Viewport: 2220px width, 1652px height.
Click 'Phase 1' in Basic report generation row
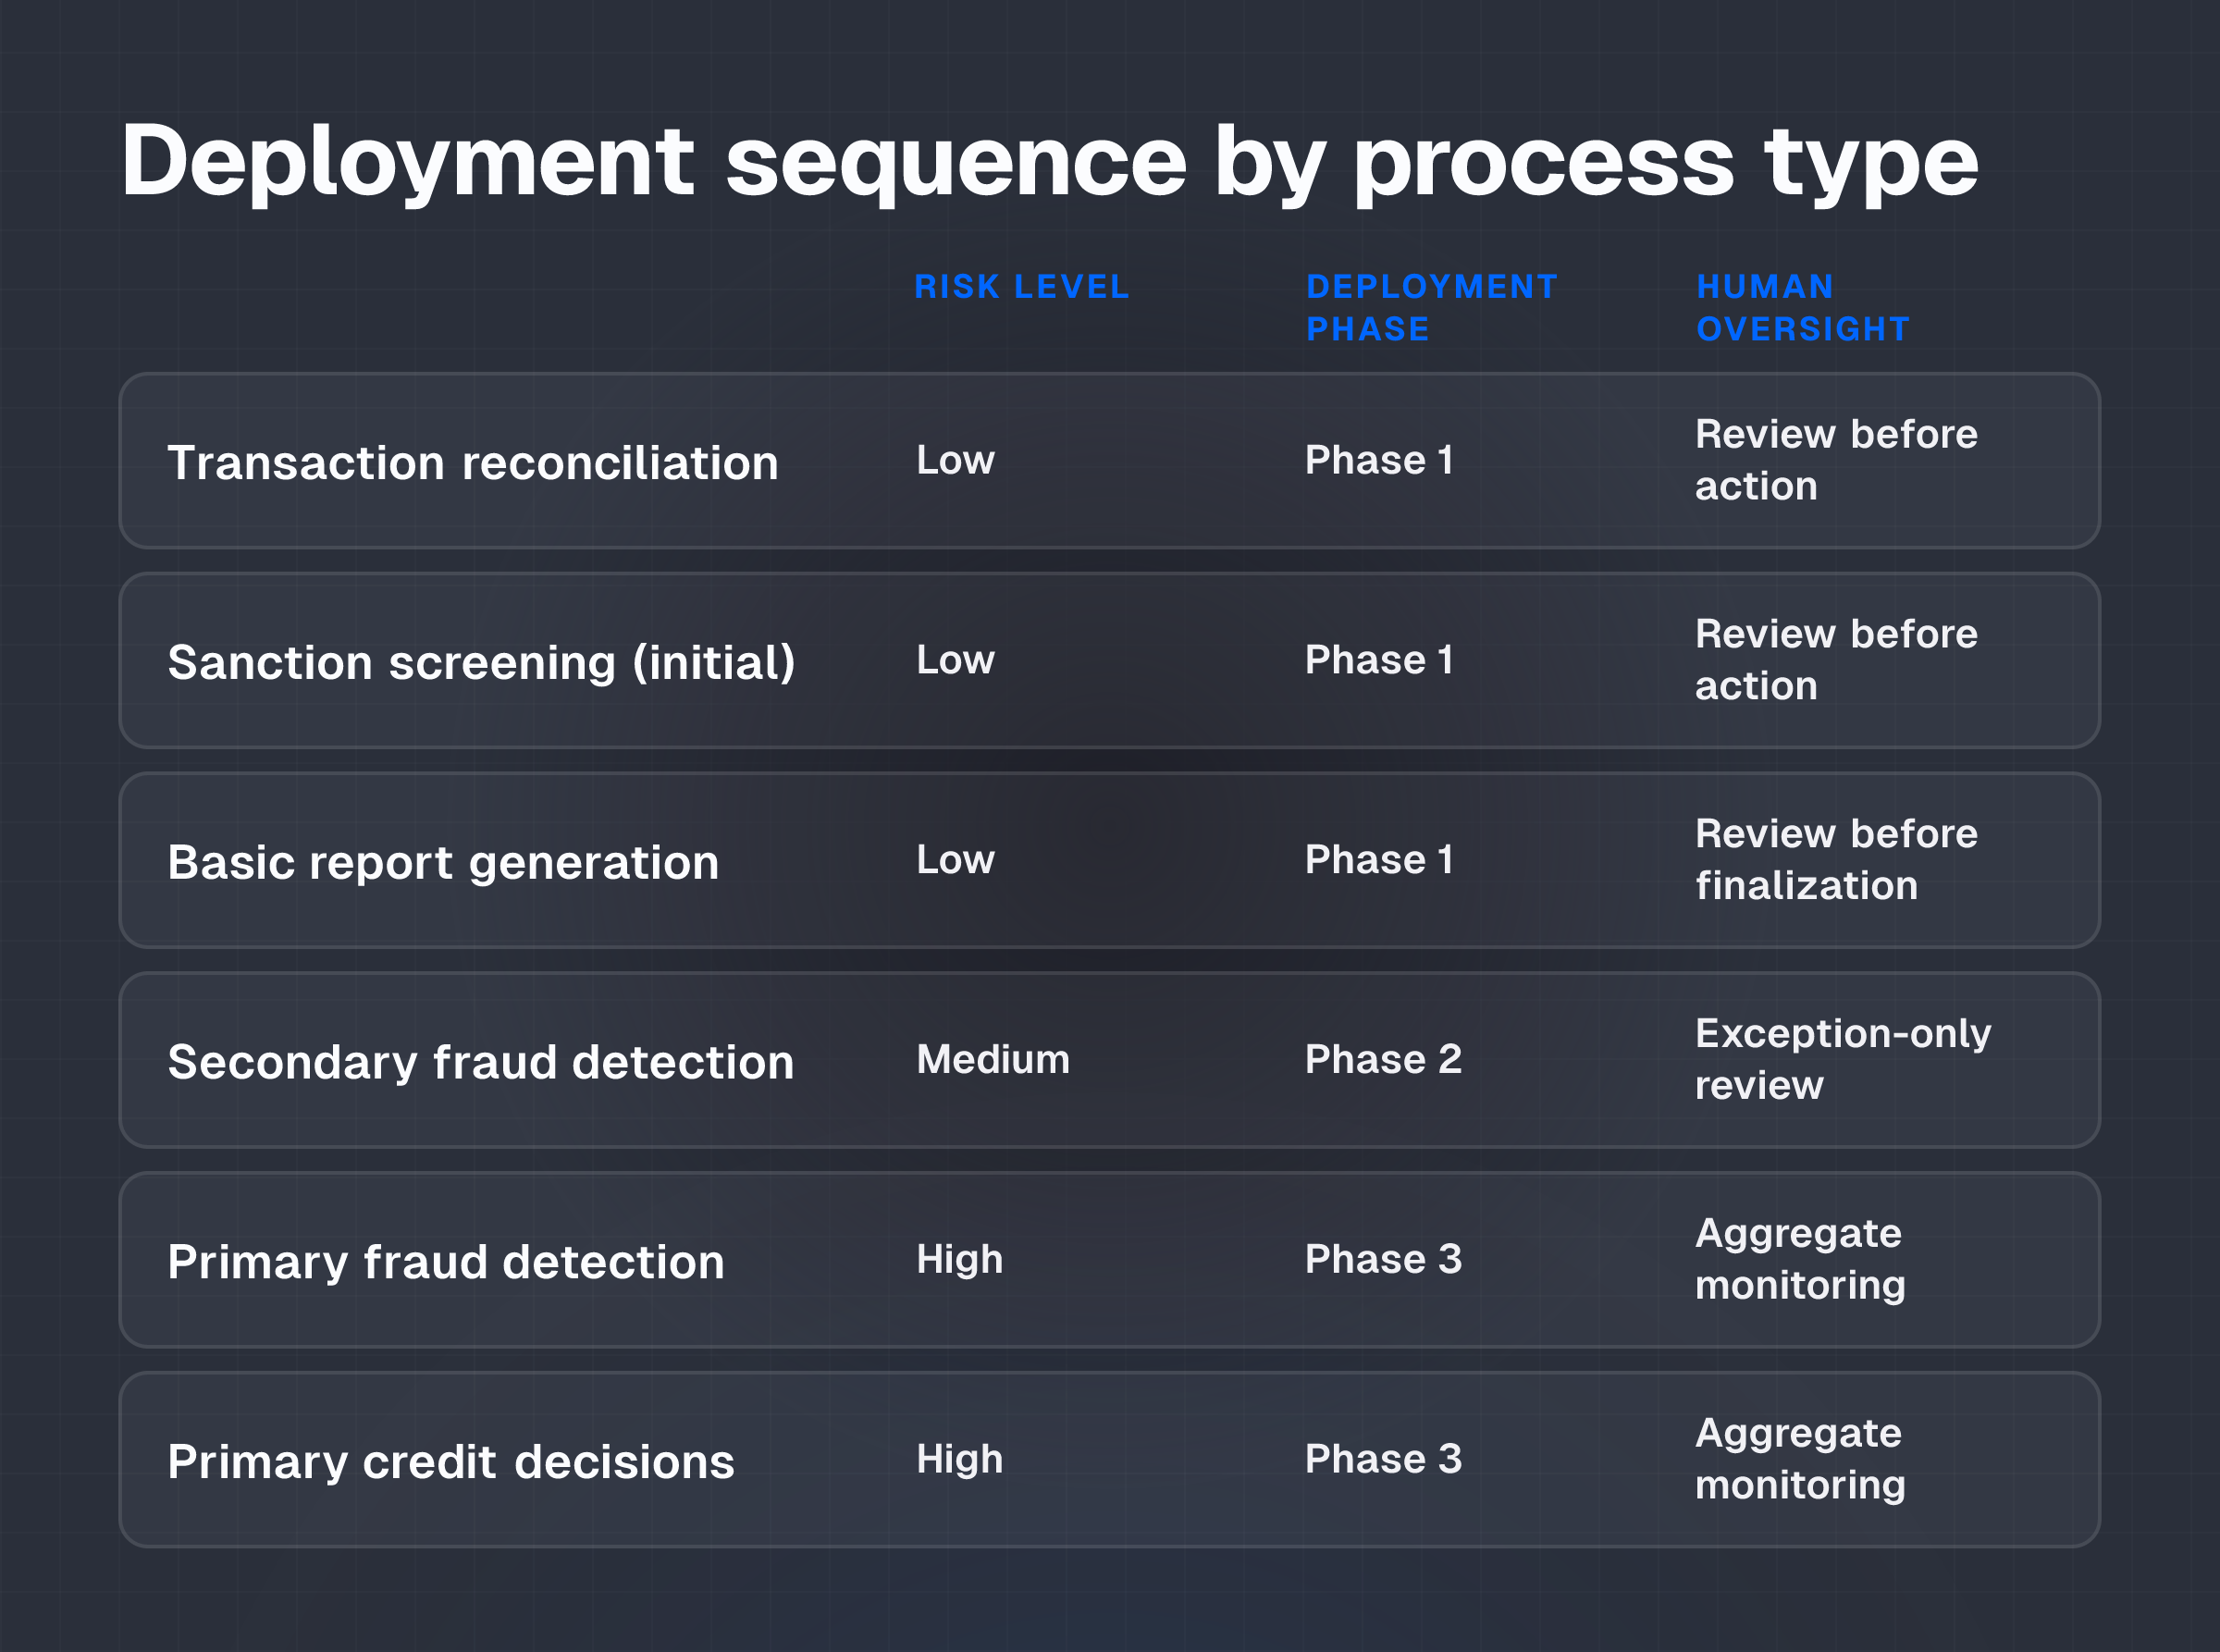point(1379,861)
